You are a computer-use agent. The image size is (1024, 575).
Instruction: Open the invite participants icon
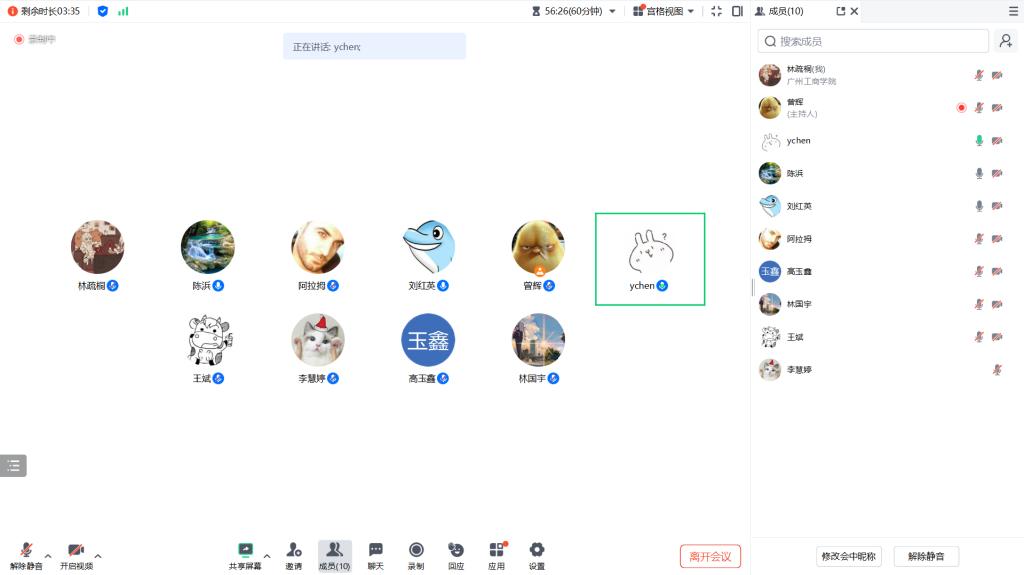click(x=294, y=555)
